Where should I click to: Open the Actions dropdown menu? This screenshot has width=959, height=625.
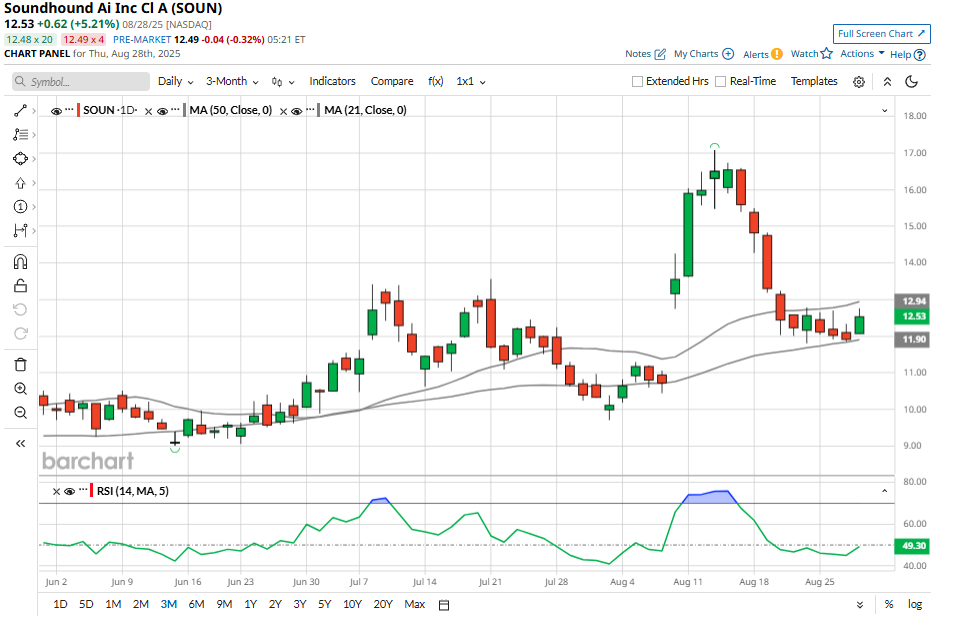(x=862, y=54)
